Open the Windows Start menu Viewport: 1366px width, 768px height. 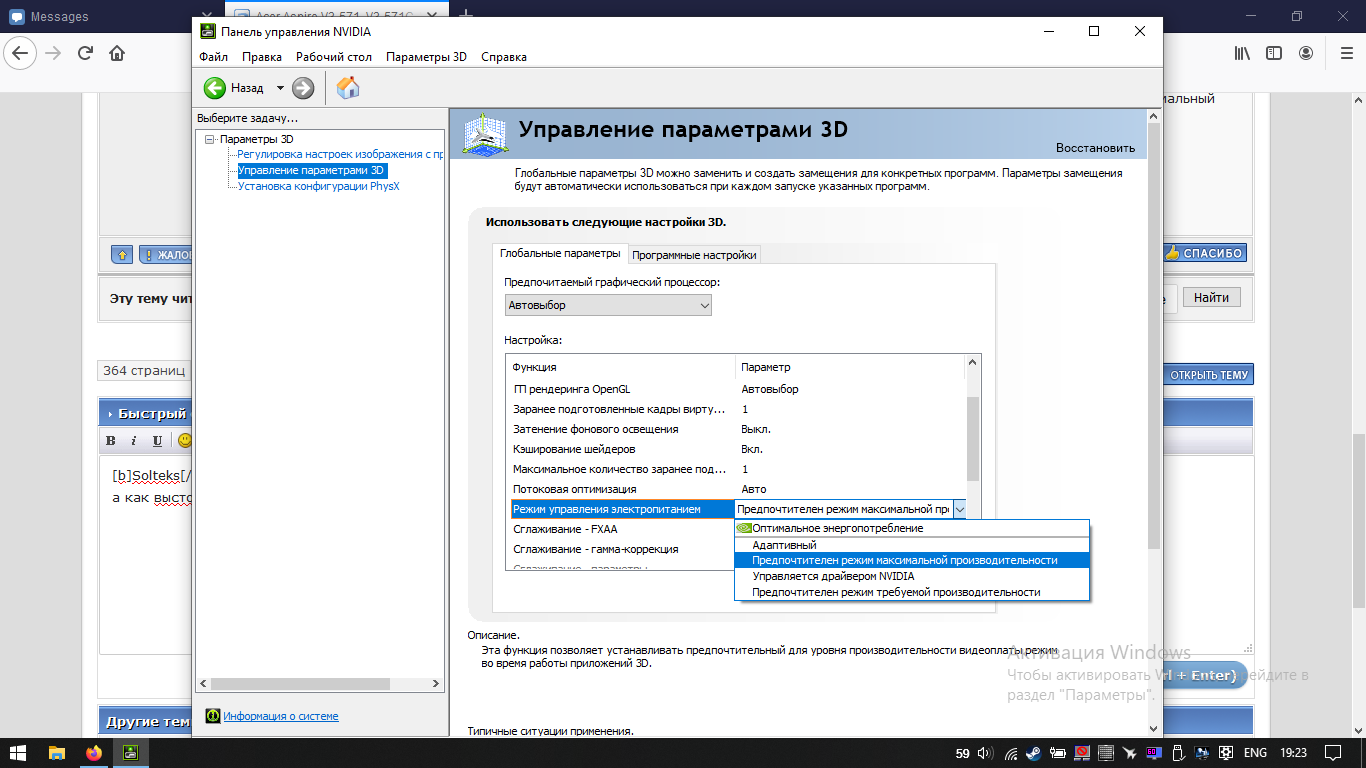18,753
